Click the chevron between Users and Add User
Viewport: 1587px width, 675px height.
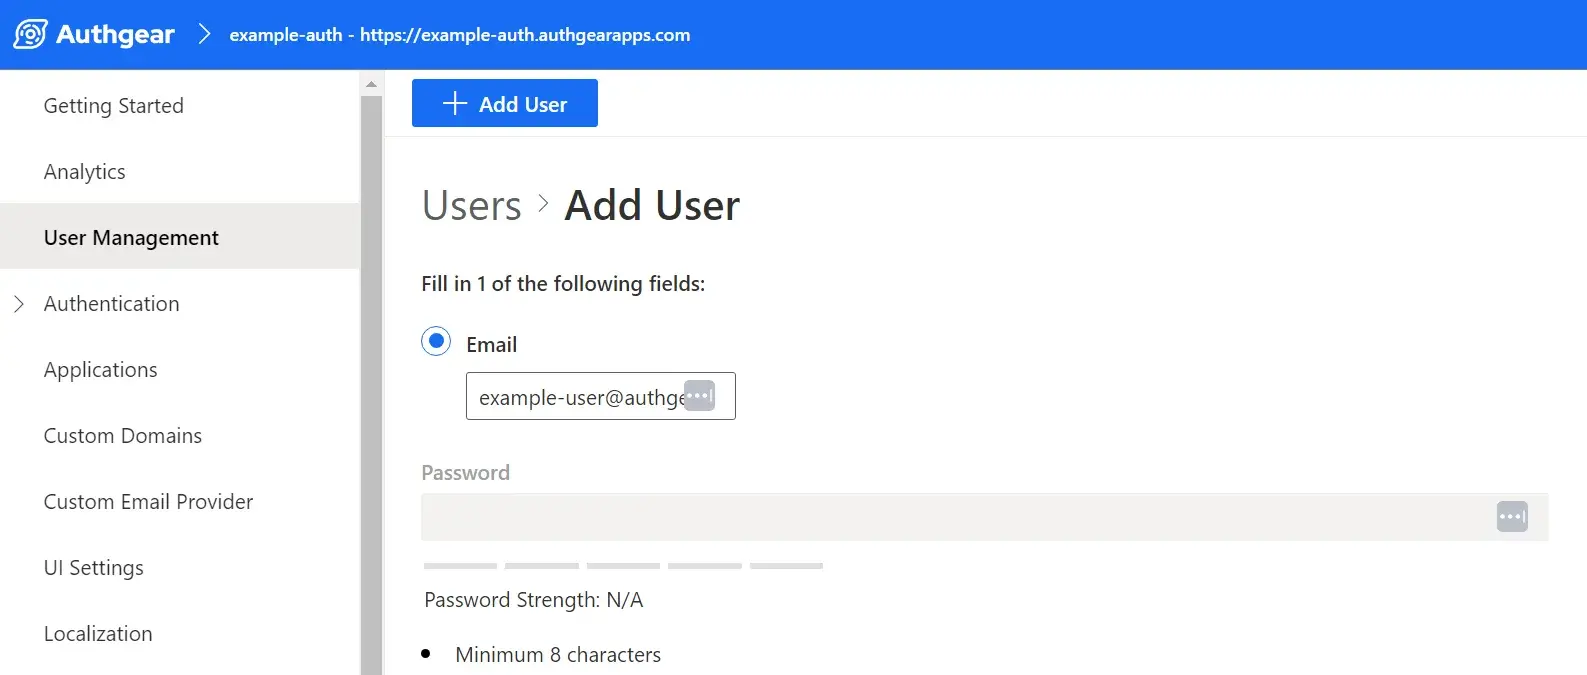(x=543, y=204)
